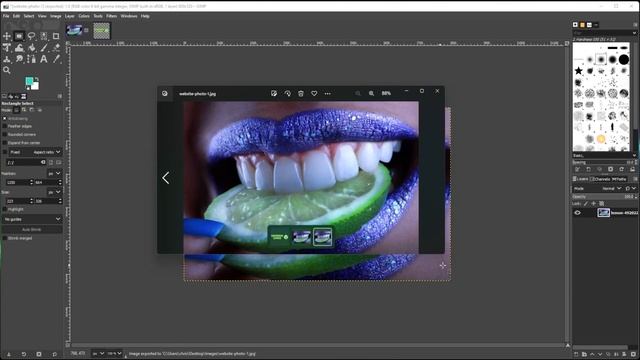Image resolution: width=640 pixels, height=360 pixels.
Task: Open the Select menu
Action: click(x=29, y=16)
